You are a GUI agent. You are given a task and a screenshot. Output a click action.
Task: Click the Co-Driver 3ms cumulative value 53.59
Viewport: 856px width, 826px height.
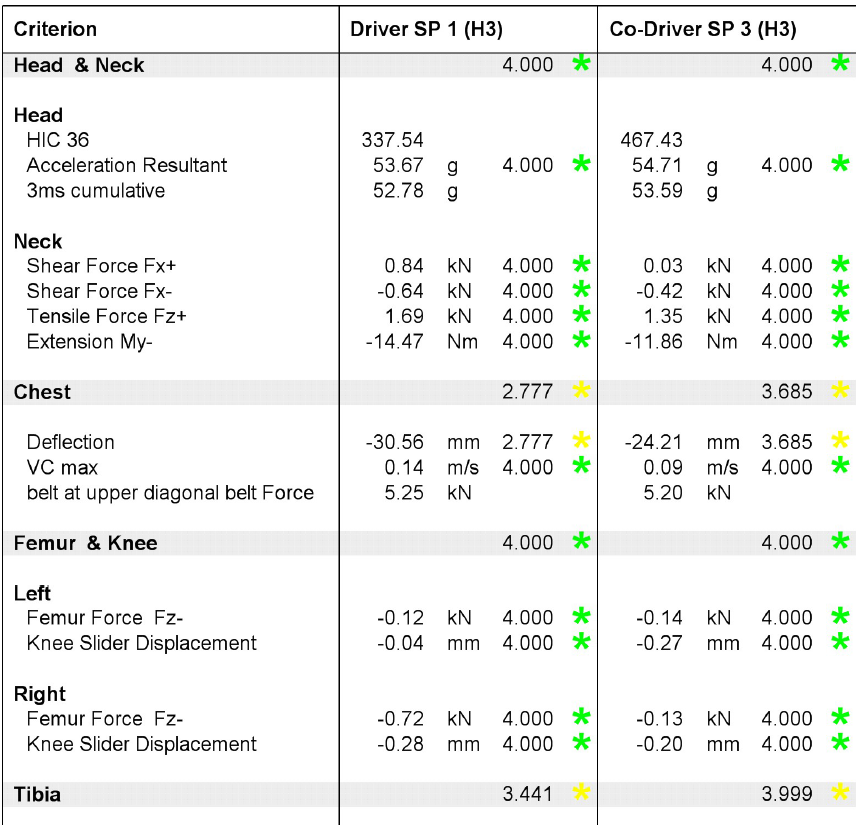[657, 191]
